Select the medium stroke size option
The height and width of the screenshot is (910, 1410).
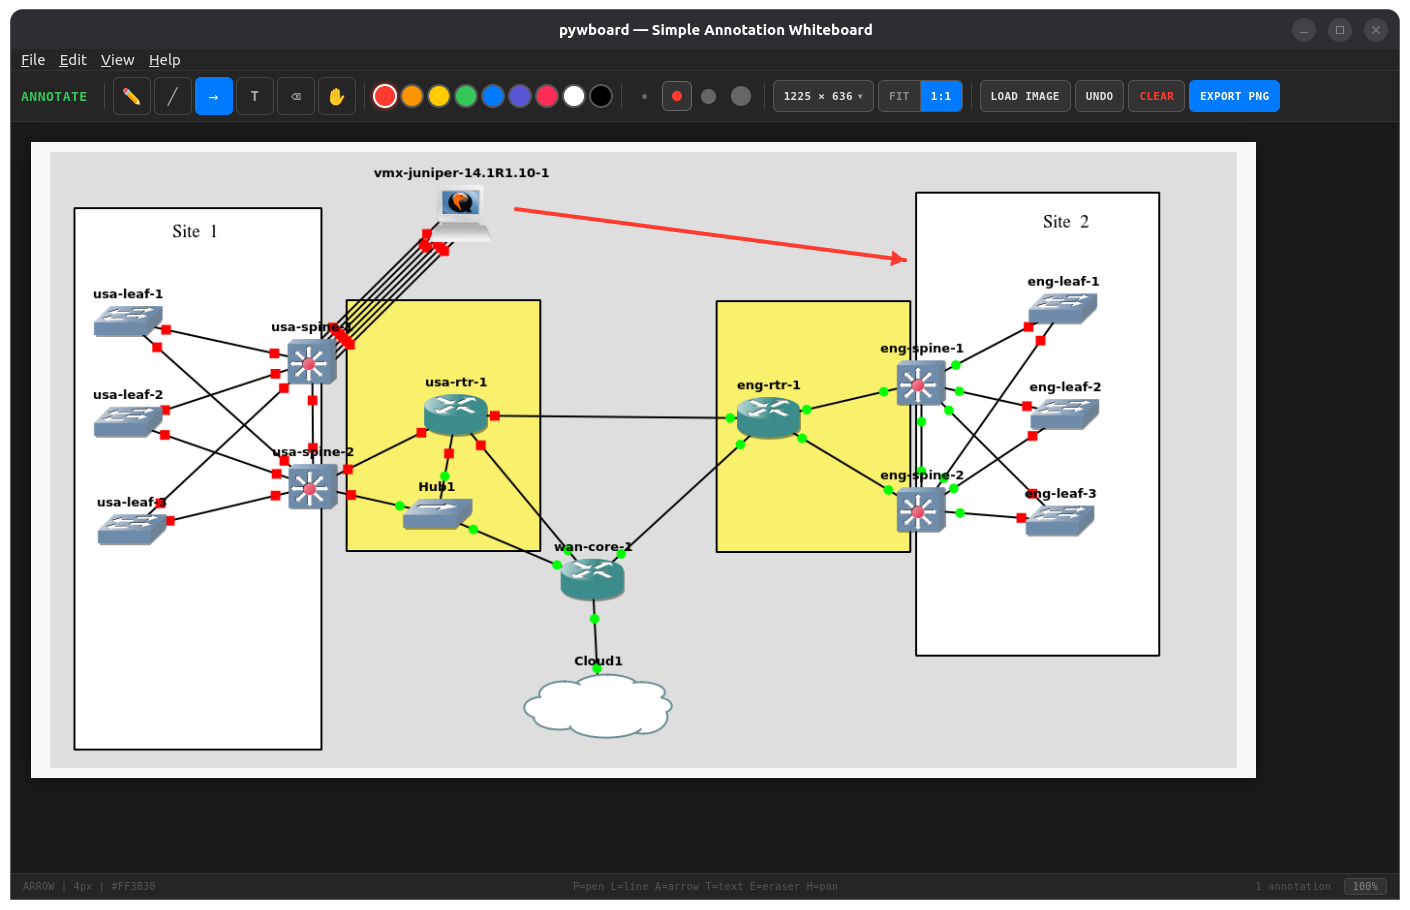pyautogui.click(x=708, y=96)
